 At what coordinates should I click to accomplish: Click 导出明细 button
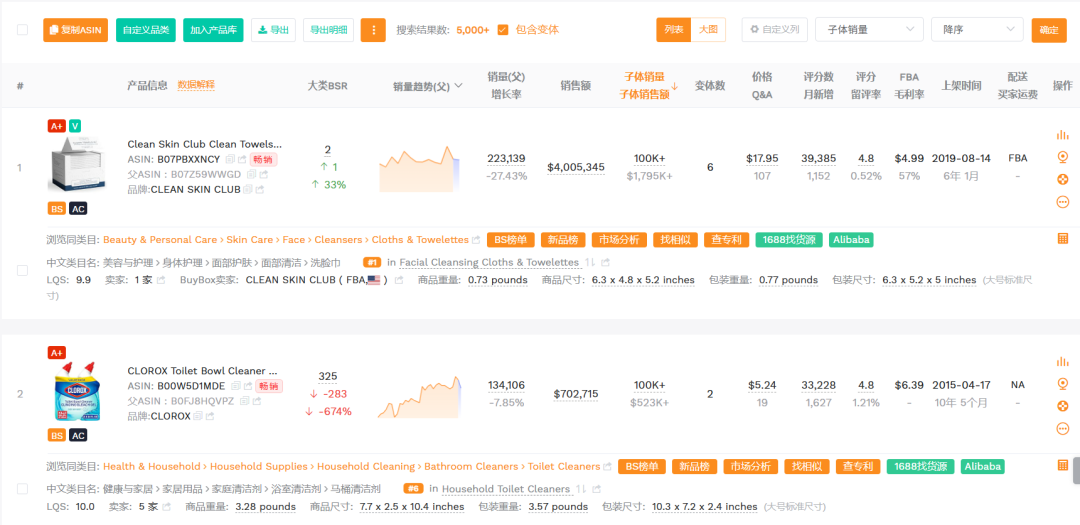[x=329, y=30]
